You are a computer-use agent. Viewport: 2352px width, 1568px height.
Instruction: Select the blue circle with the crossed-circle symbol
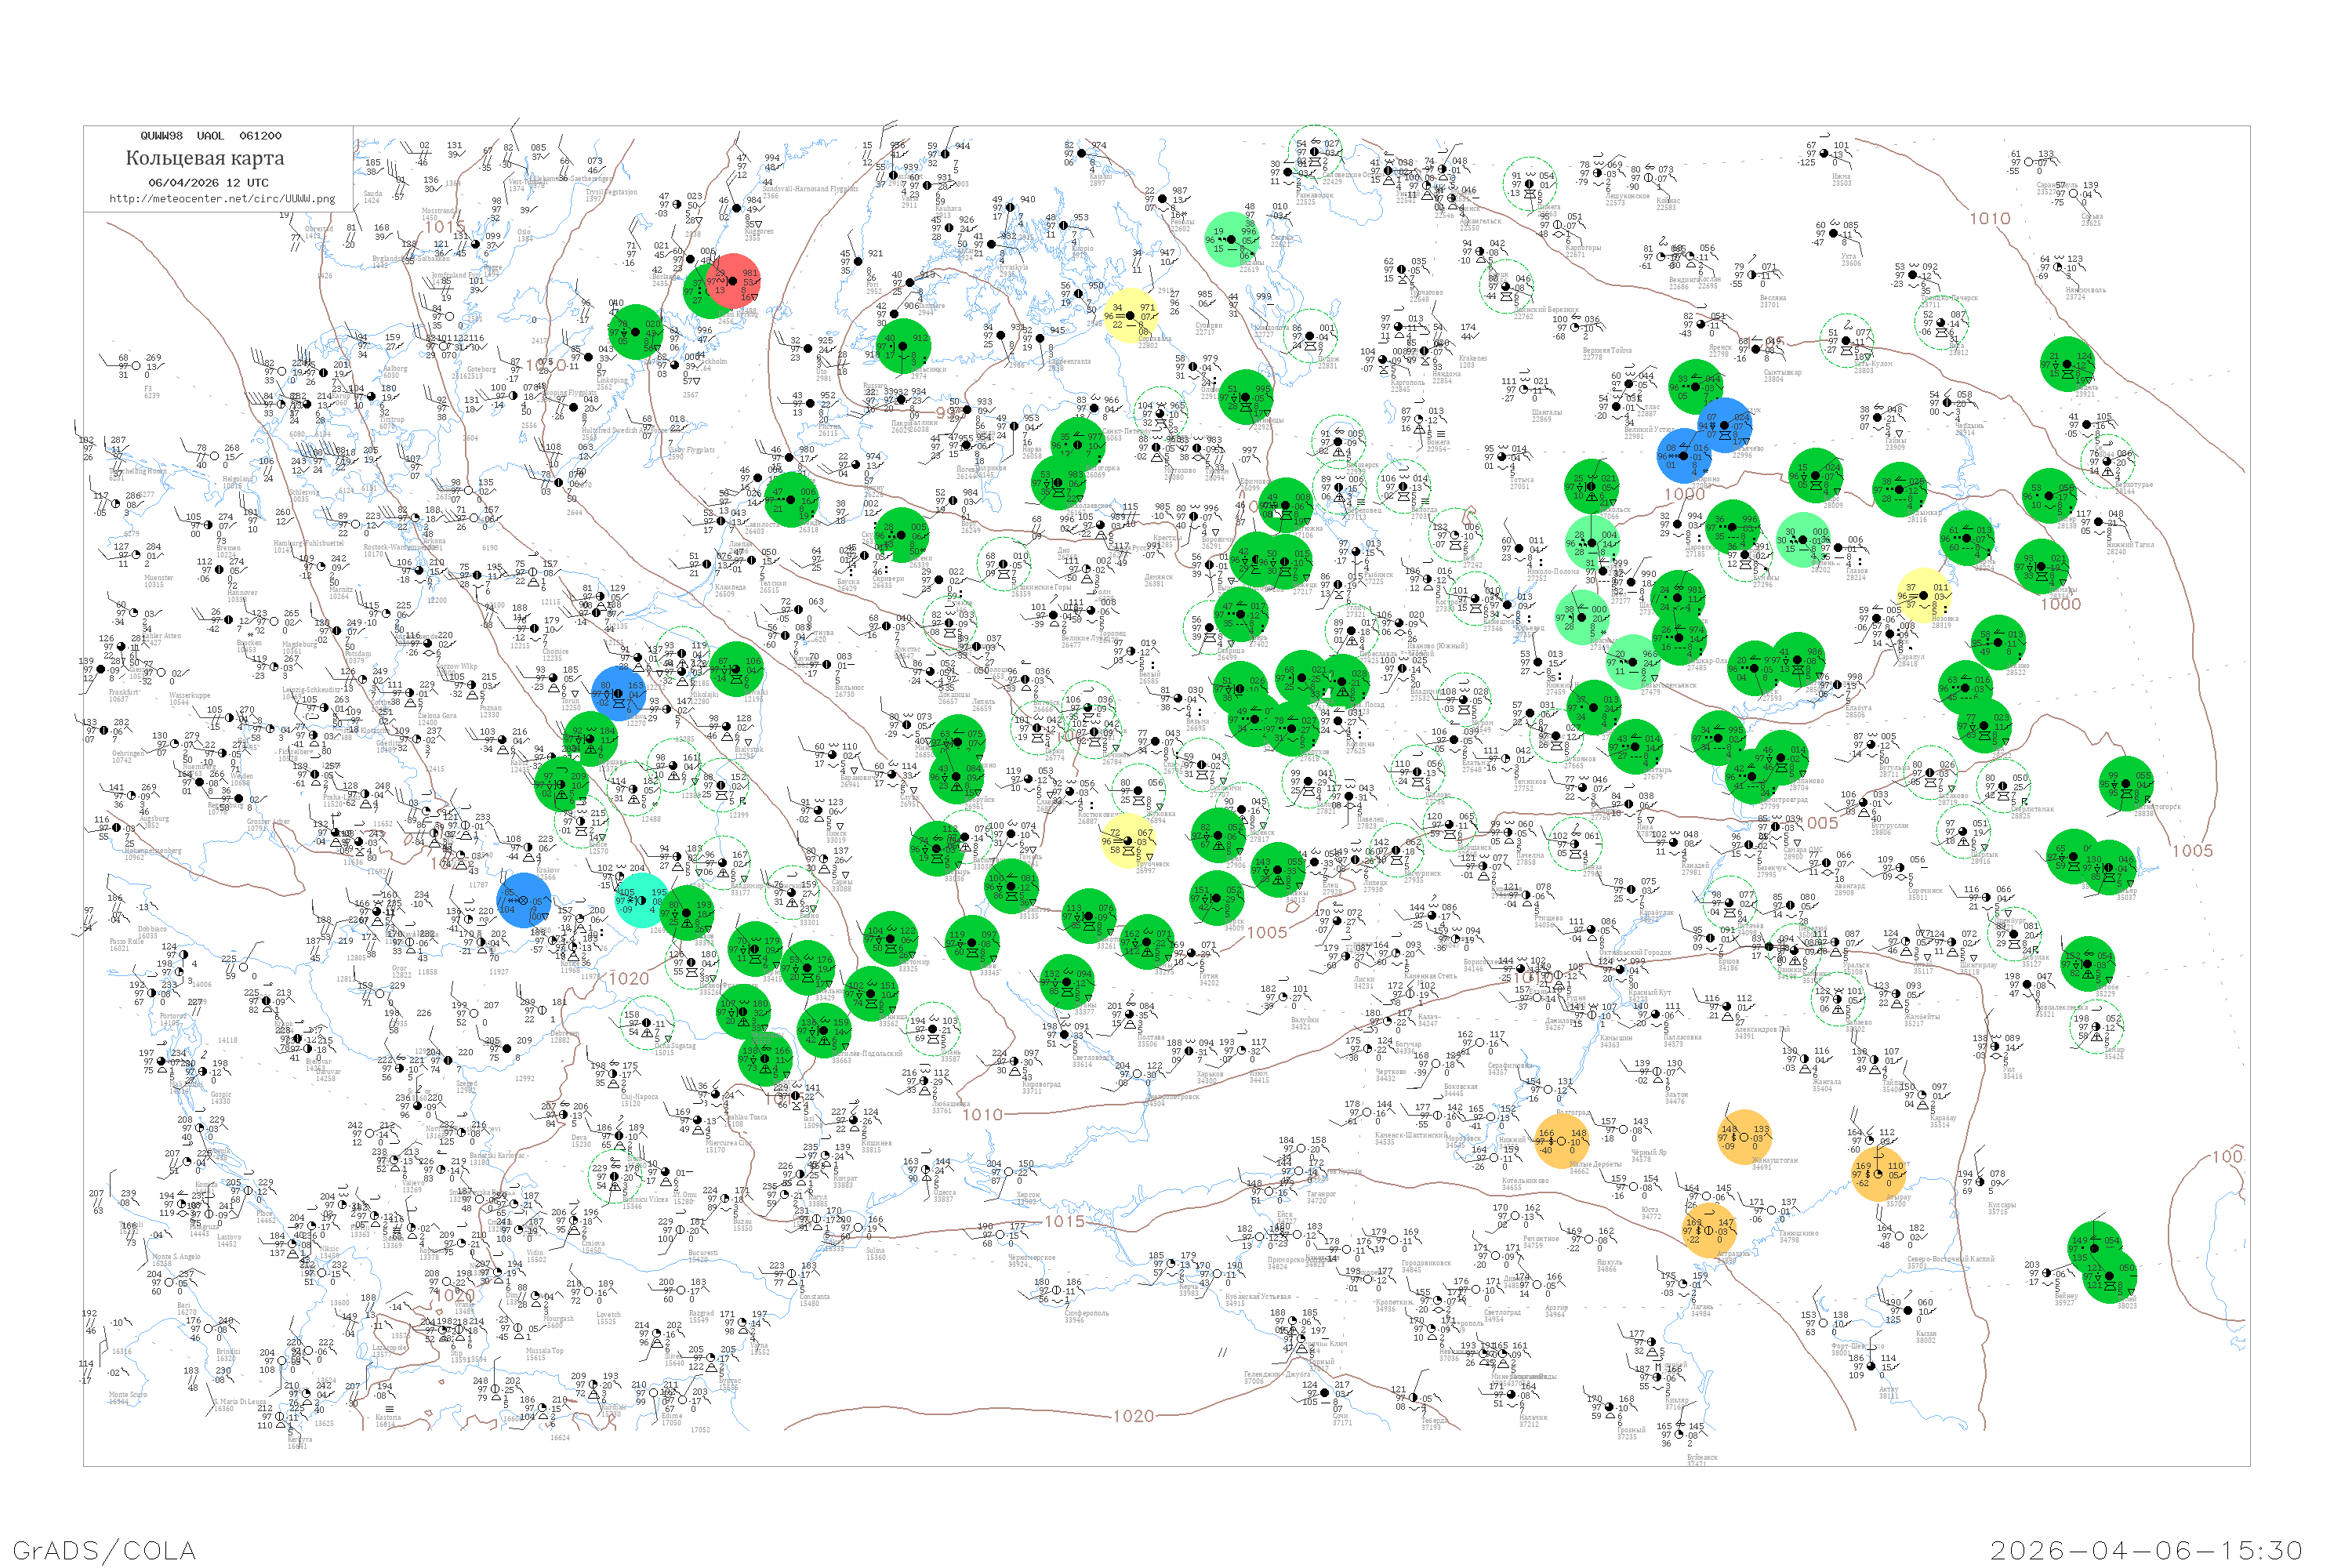(x=524, y=900)
